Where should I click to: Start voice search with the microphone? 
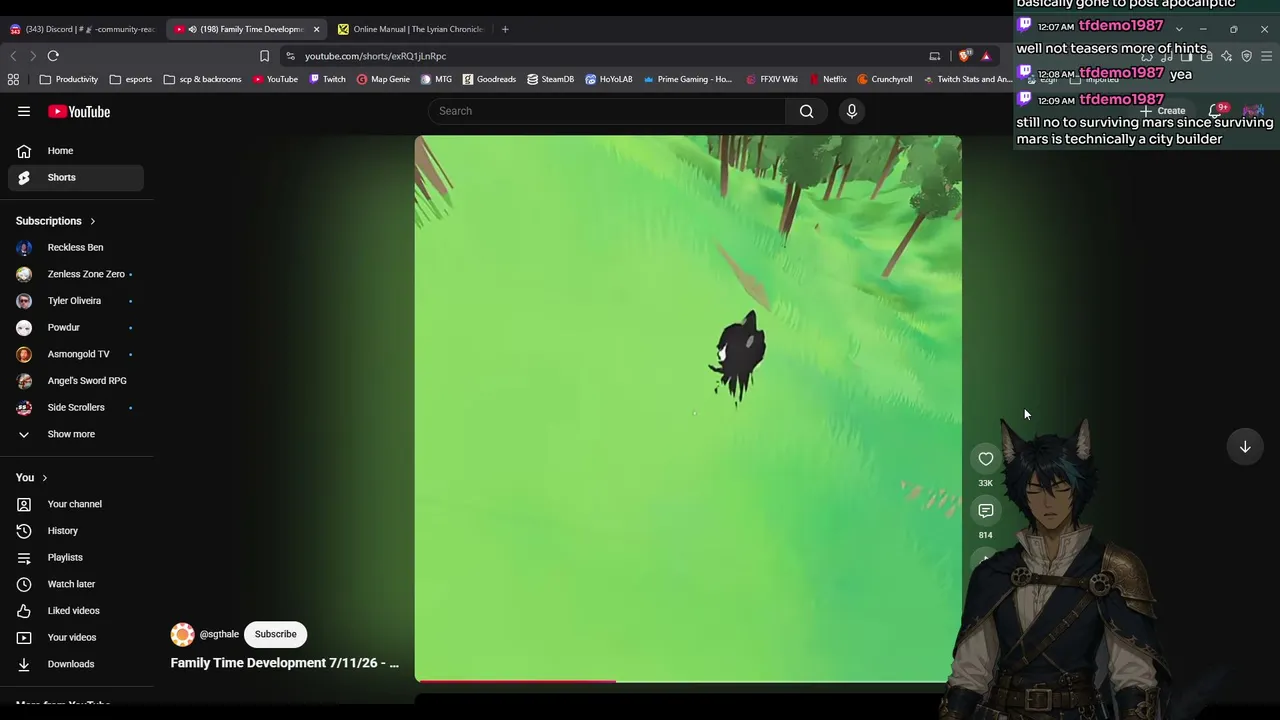(x=852, y=111)
